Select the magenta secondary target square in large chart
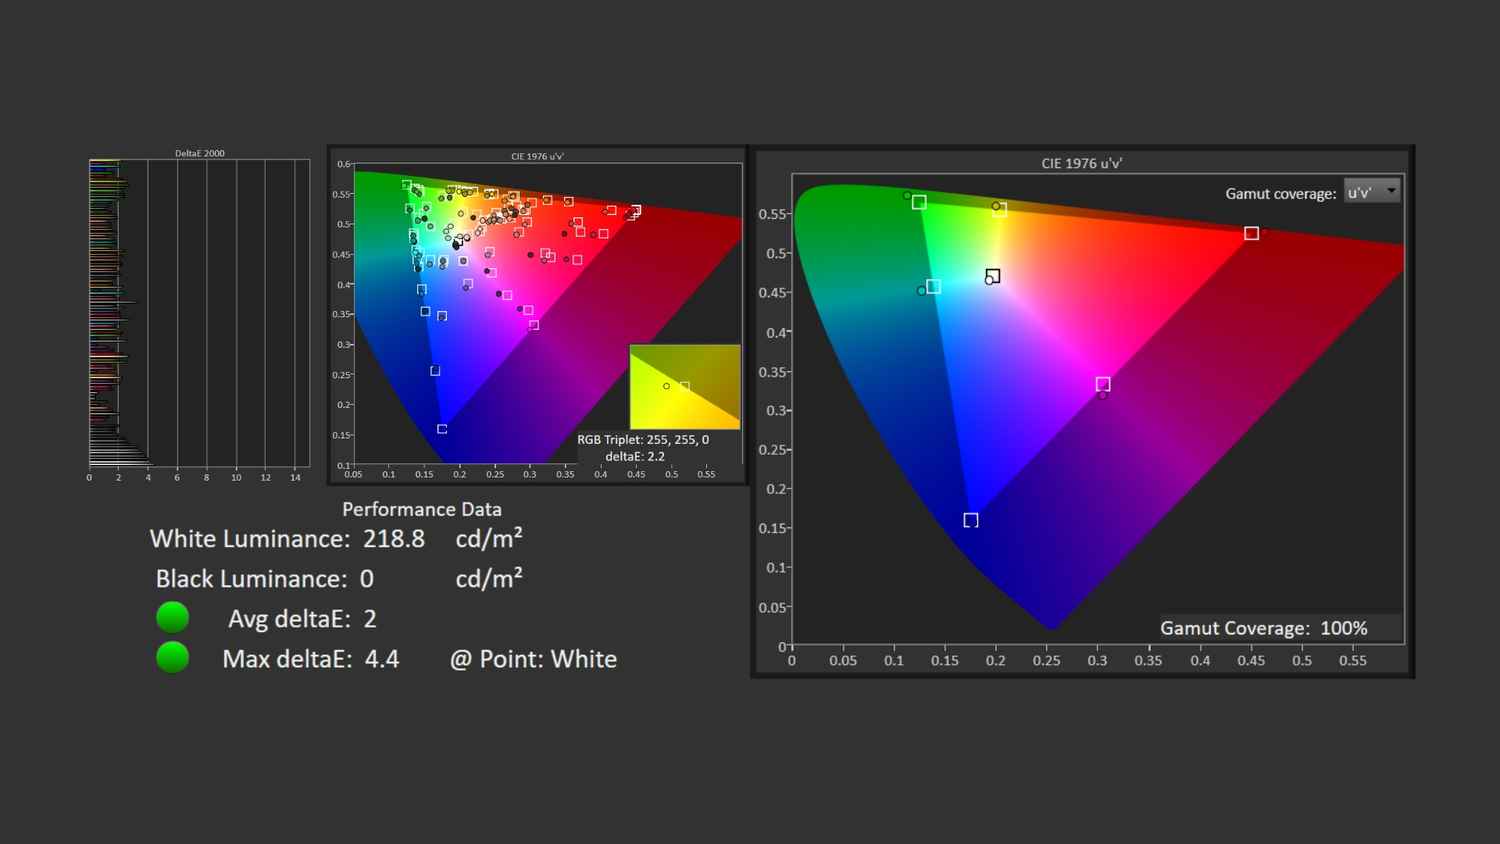Image resolution: width=1500 pixels, height=844 pixels. [1103, 384]
